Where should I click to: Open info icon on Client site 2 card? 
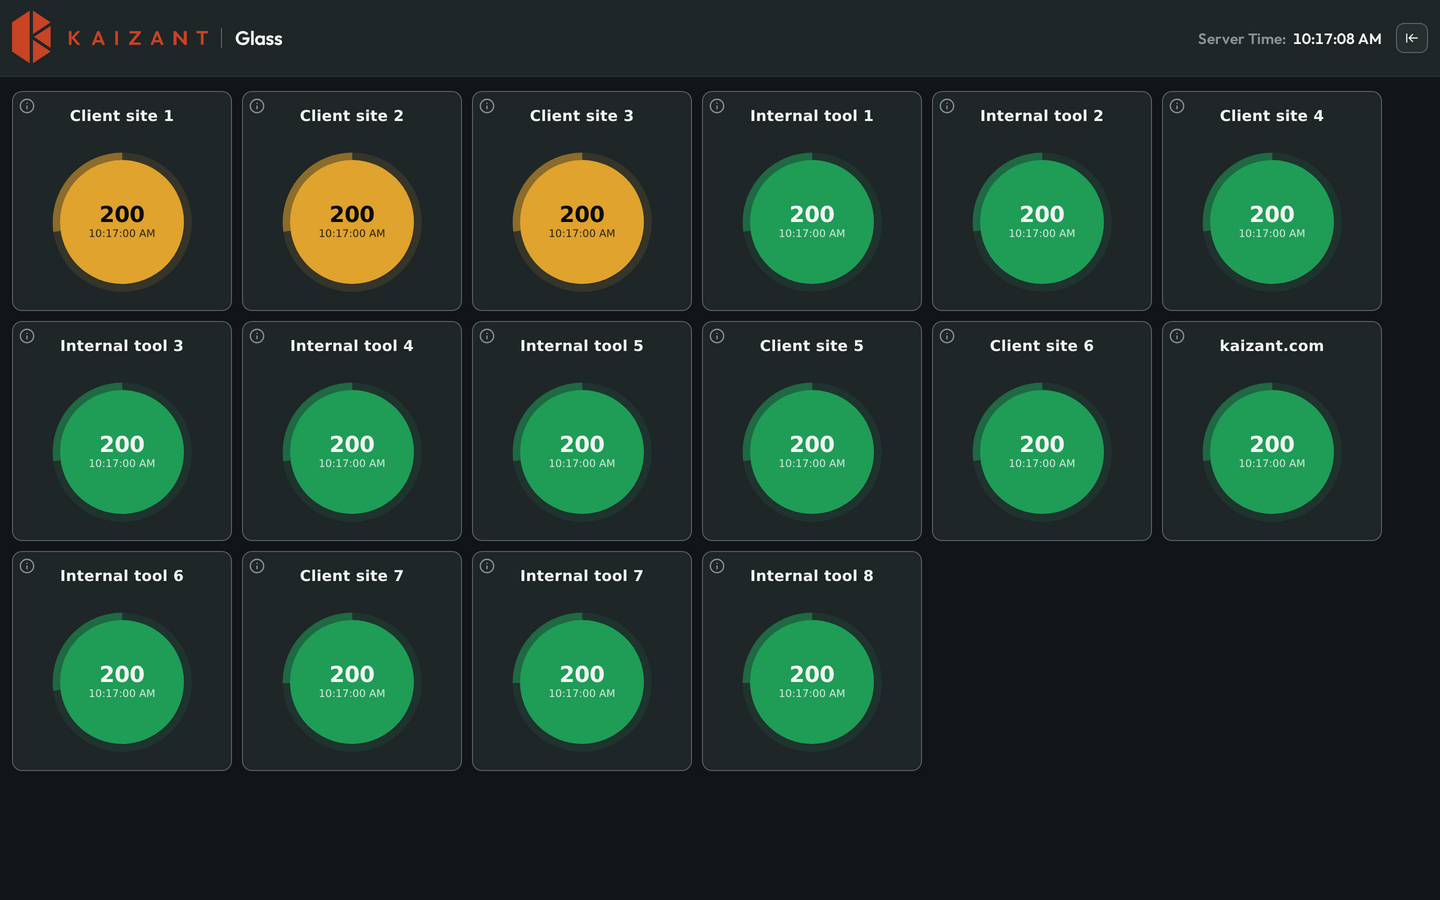click(x=257, y=106)
